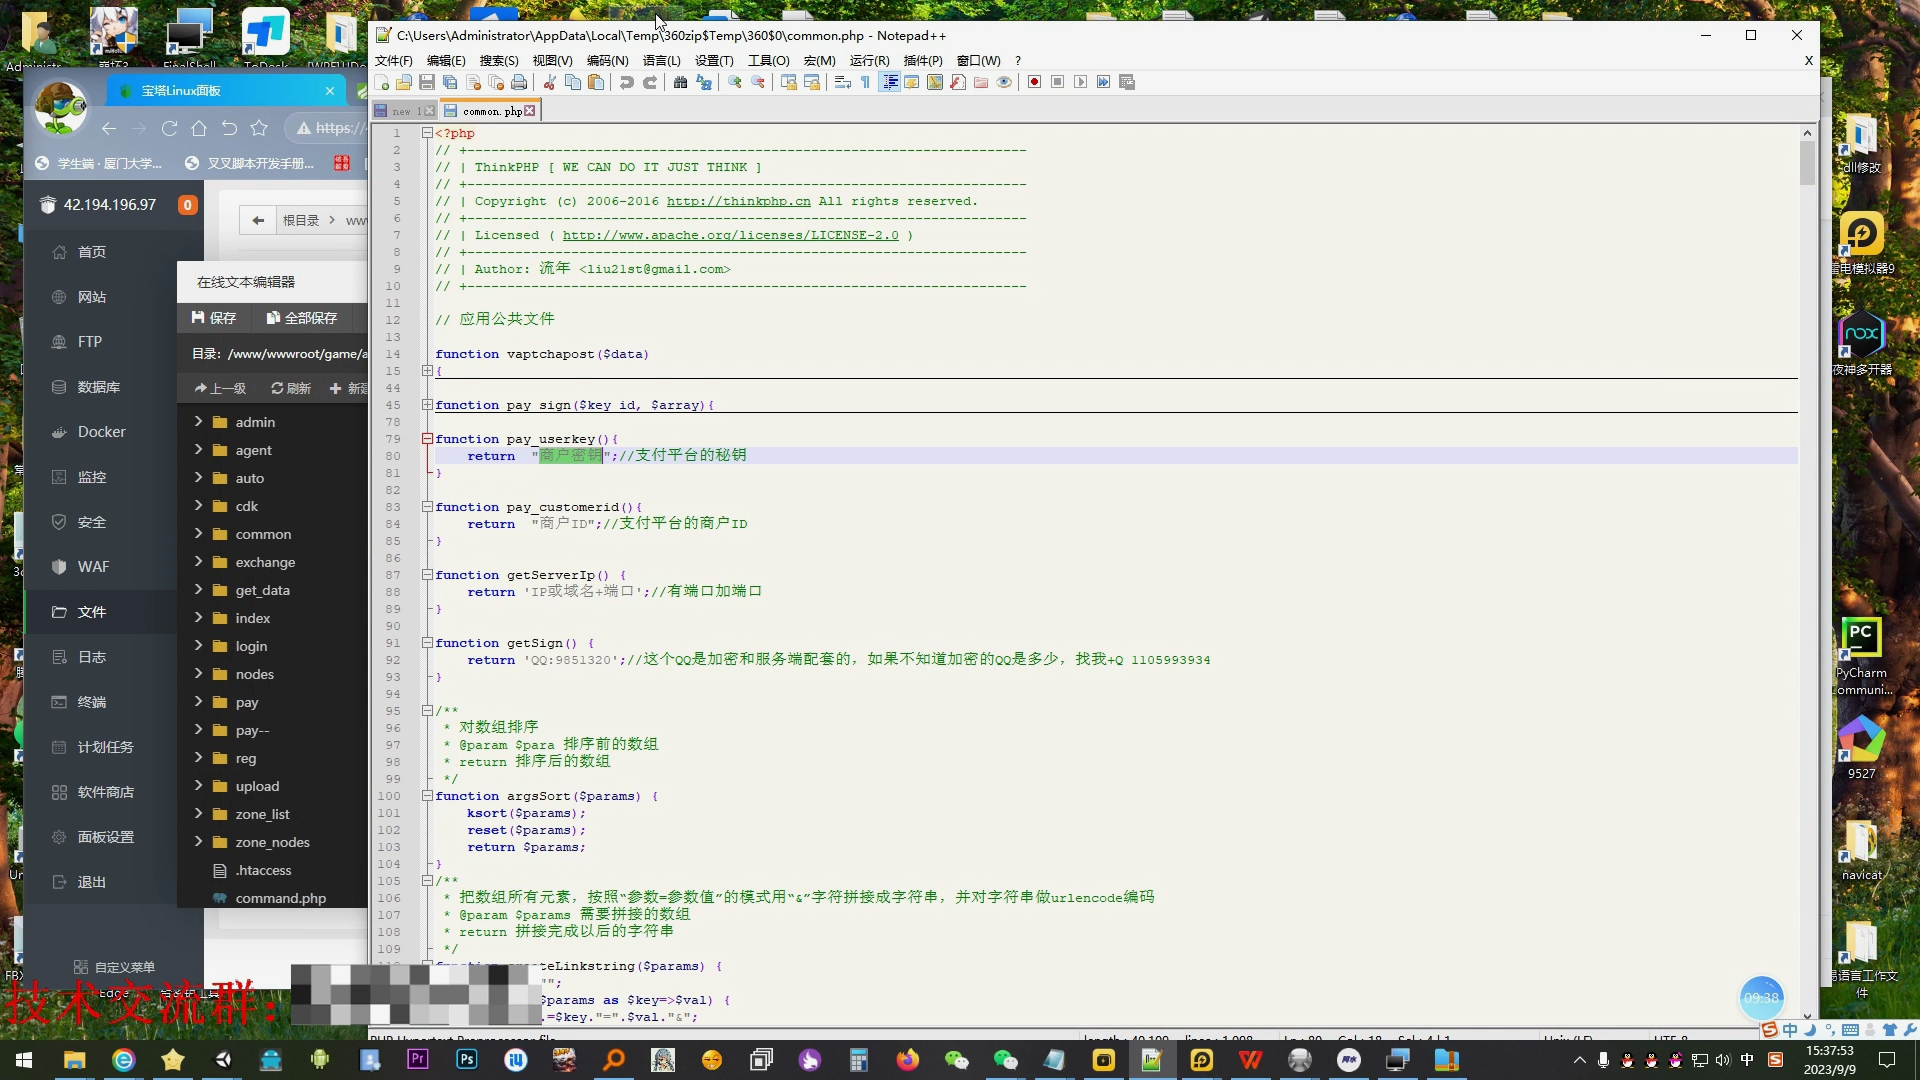
Task: Click the Print toolbar icon in Notepad++
Action: (x=519, y=82)
